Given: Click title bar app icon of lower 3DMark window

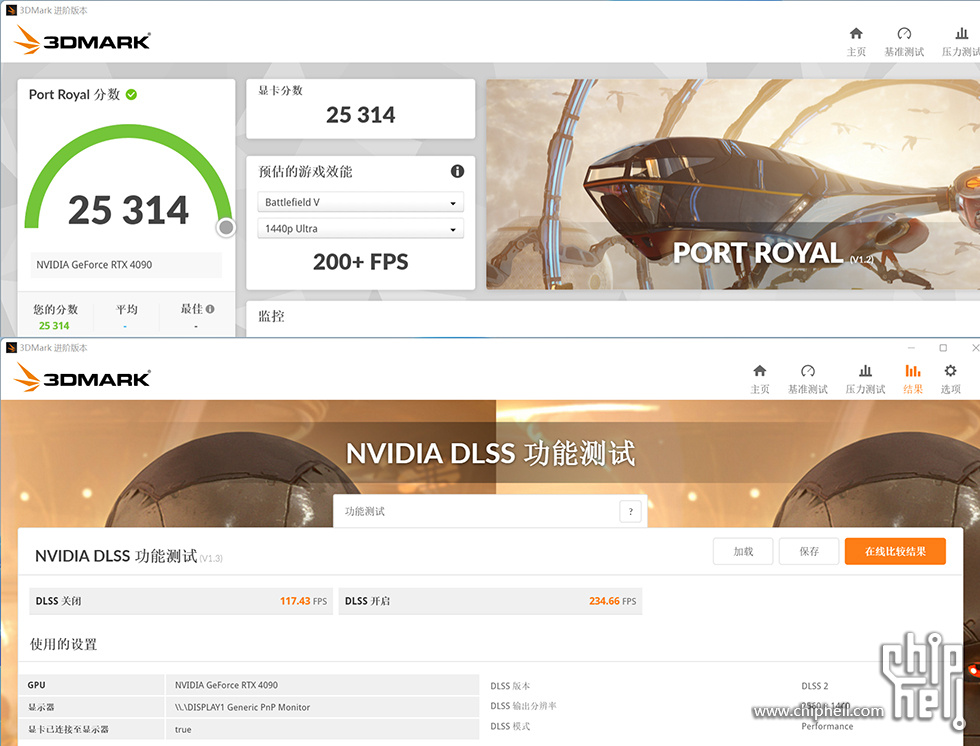Looking at the screenshot, I should 11,347.
